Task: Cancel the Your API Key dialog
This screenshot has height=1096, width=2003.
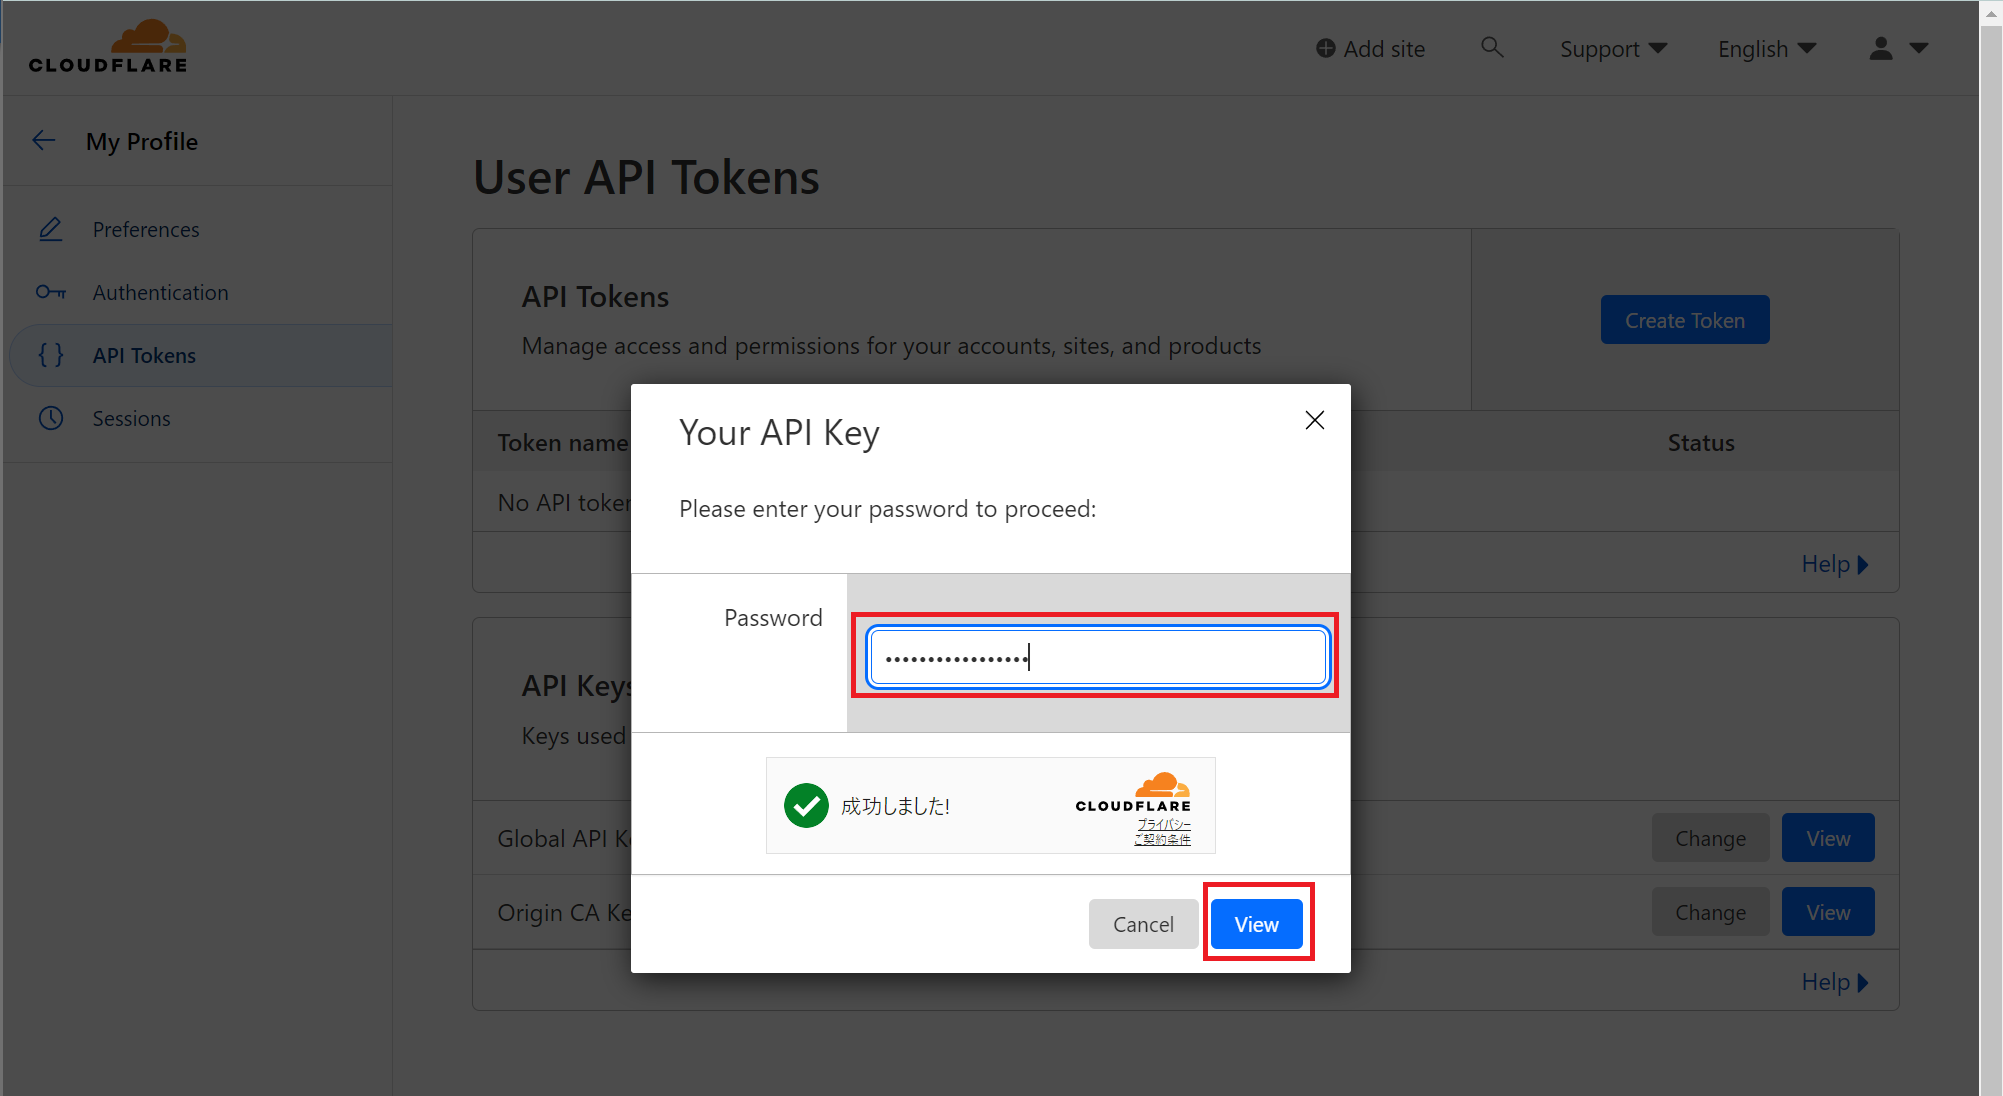Action: click(x=1143, y=923)
